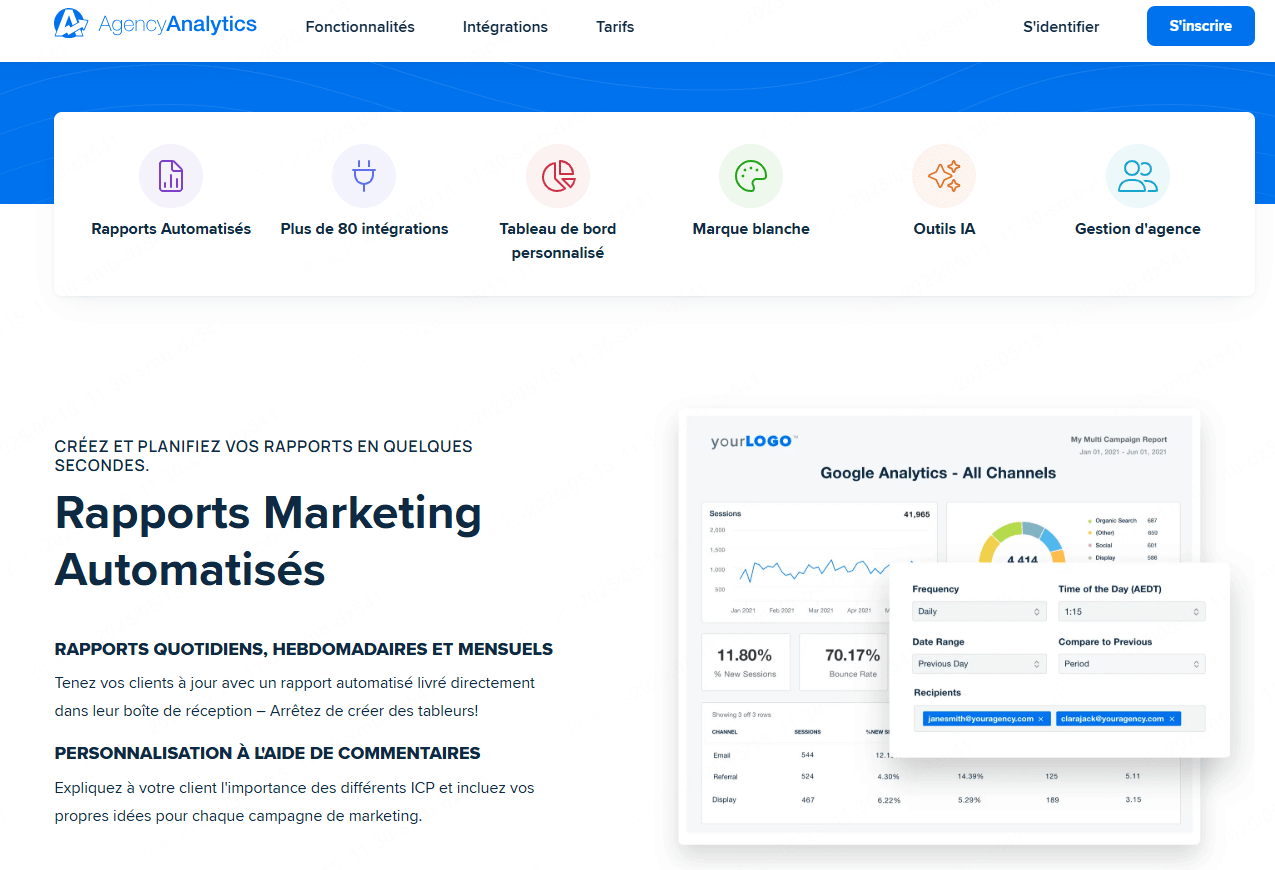Viewport: 1275px width, 870px height.
Task: Open the Time of the Day dropdown
Action: click(1132, 611)
